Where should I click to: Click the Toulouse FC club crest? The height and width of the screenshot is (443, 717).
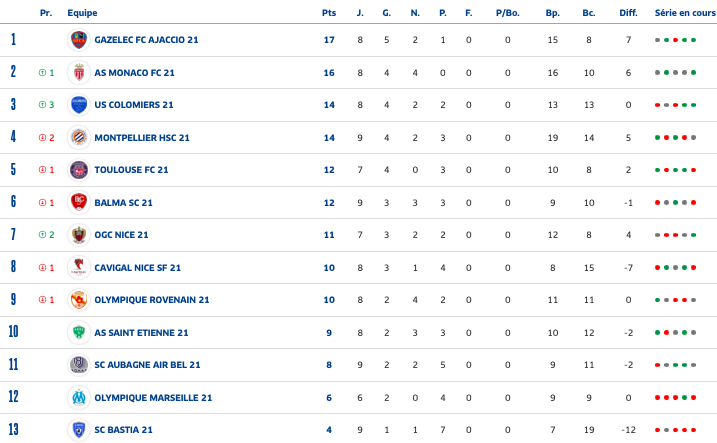[79, 170]
